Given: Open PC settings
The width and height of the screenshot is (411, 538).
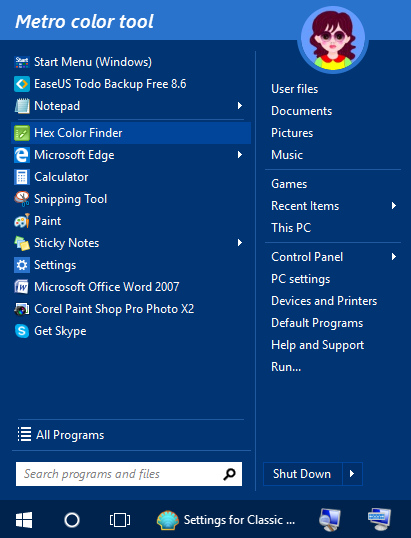Looking at the screenshot, I should click(x=301, y=279).
